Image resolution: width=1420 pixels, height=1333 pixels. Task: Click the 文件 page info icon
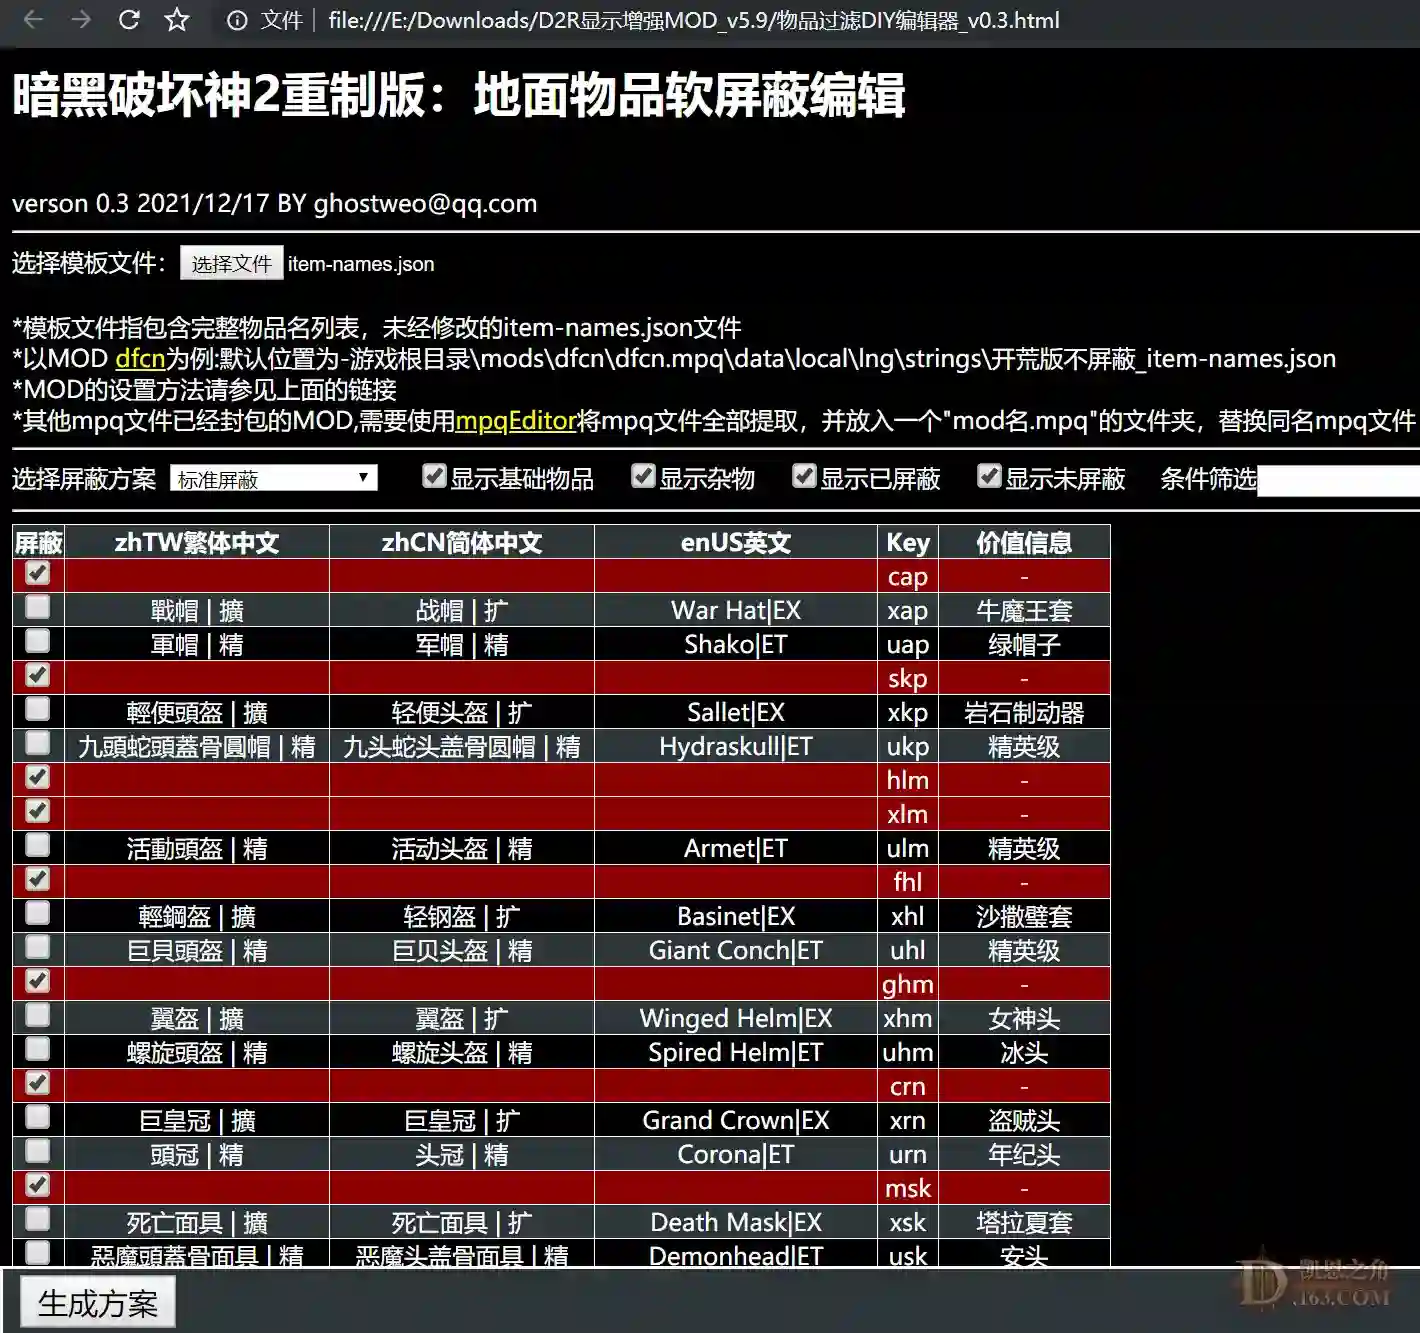[236, 20]
